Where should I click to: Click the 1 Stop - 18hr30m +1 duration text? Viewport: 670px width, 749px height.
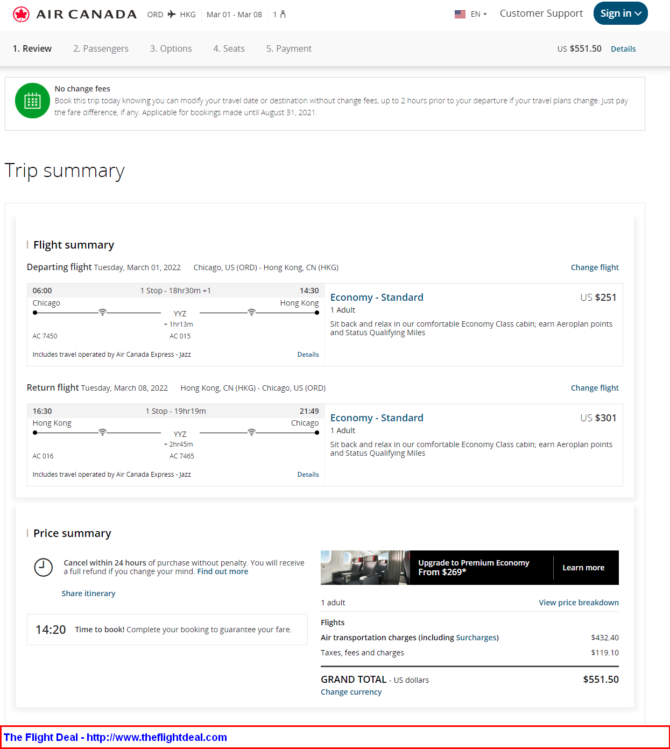tap(175, 290)
